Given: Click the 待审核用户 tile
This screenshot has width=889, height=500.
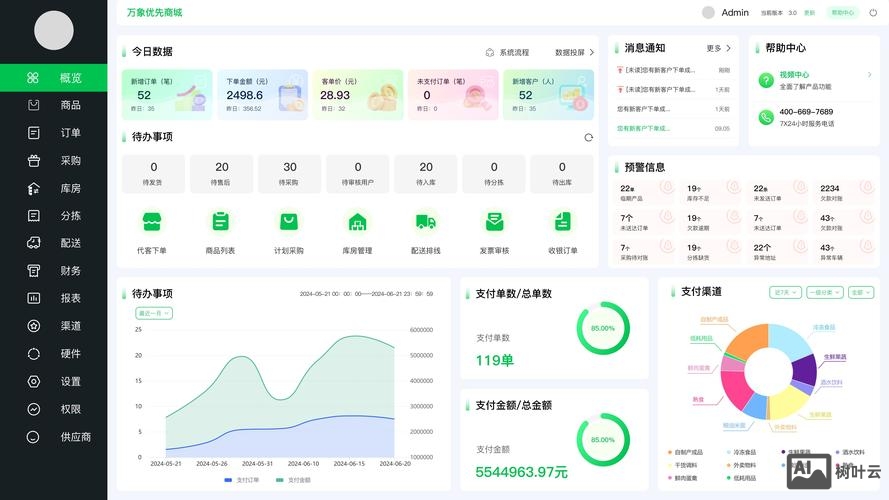Looking at the screenshot, I should coord(358,174).
